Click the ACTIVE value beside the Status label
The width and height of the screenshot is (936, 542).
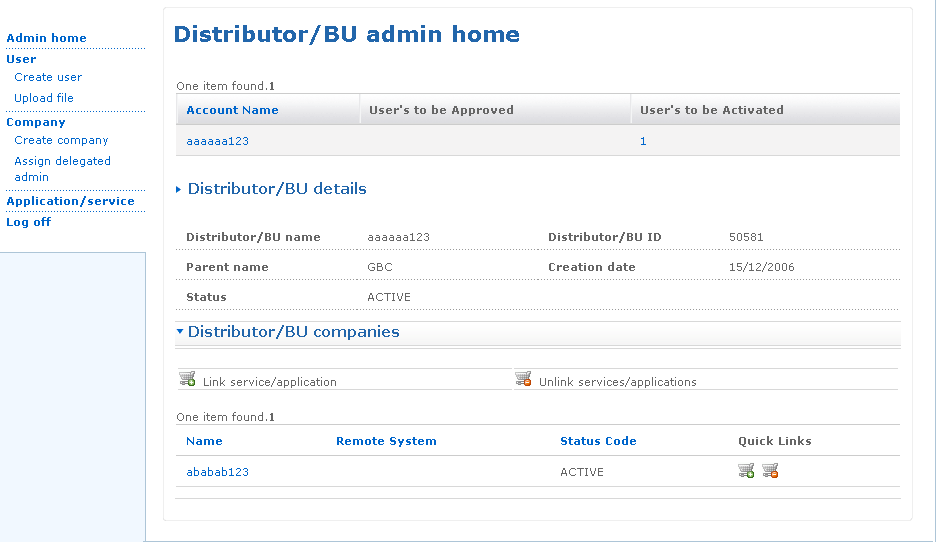click(x=389, y=297)
